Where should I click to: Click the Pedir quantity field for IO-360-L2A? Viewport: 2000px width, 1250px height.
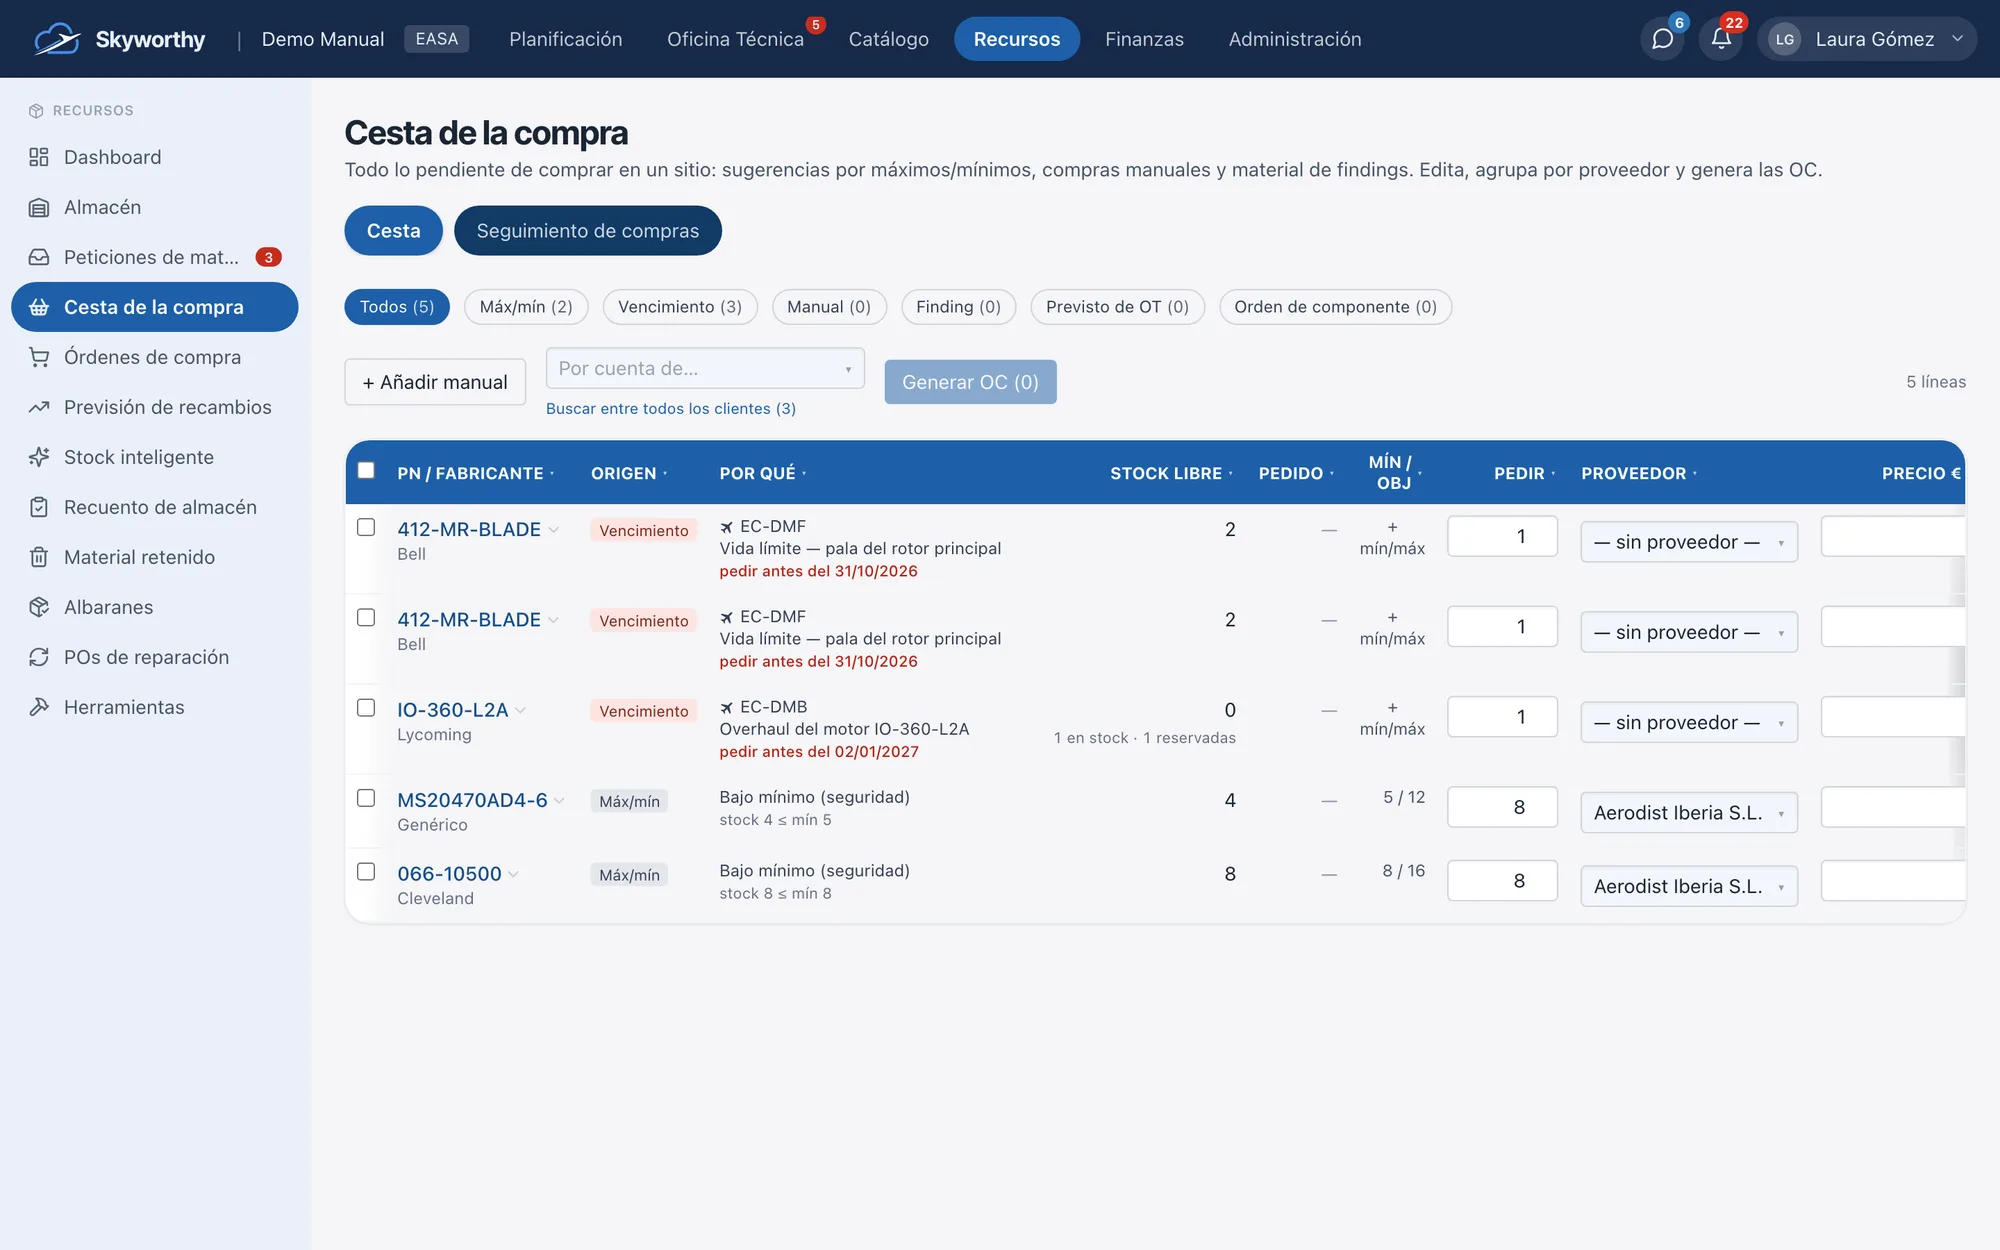[x=1502, y=717]
